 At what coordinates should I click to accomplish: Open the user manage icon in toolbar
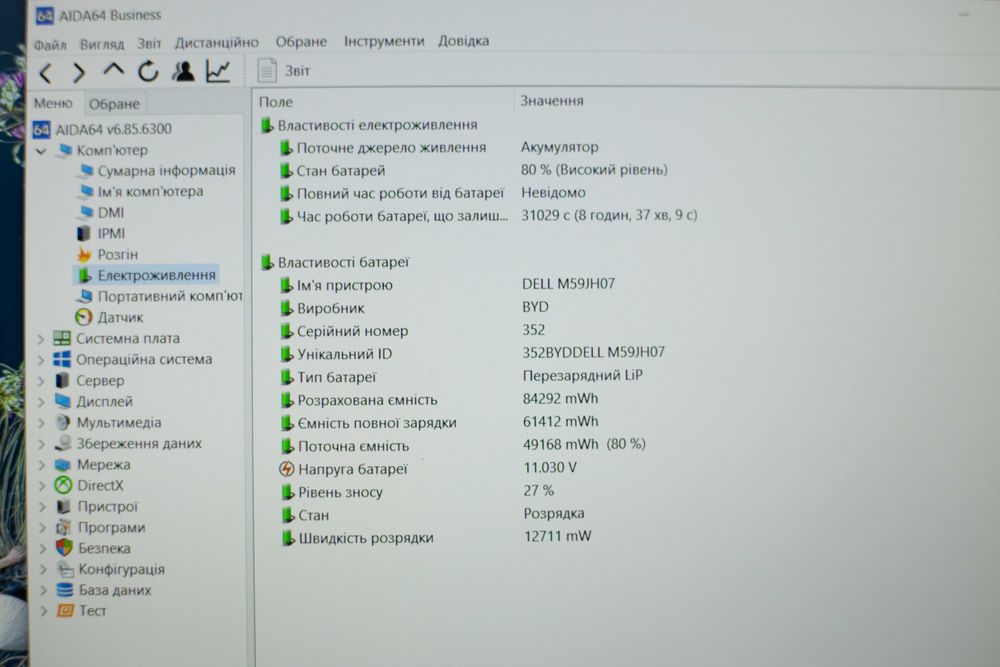184,71
